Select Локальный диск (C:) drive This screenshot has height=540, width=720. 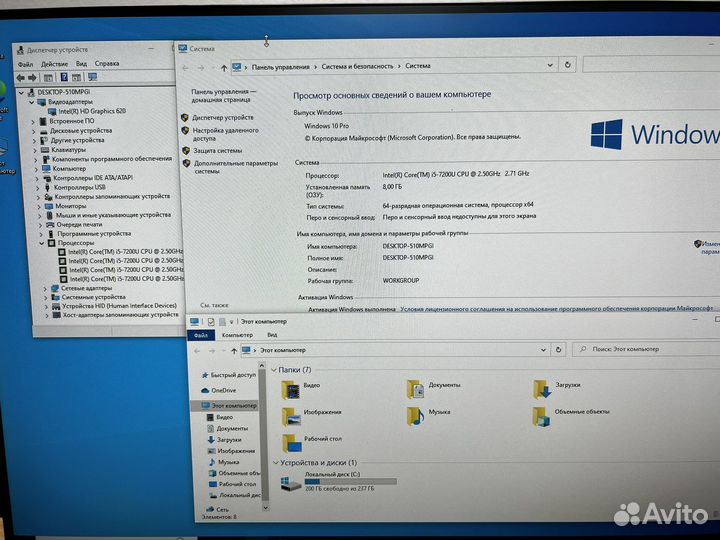pyautogui.click(x=339, y=482)
